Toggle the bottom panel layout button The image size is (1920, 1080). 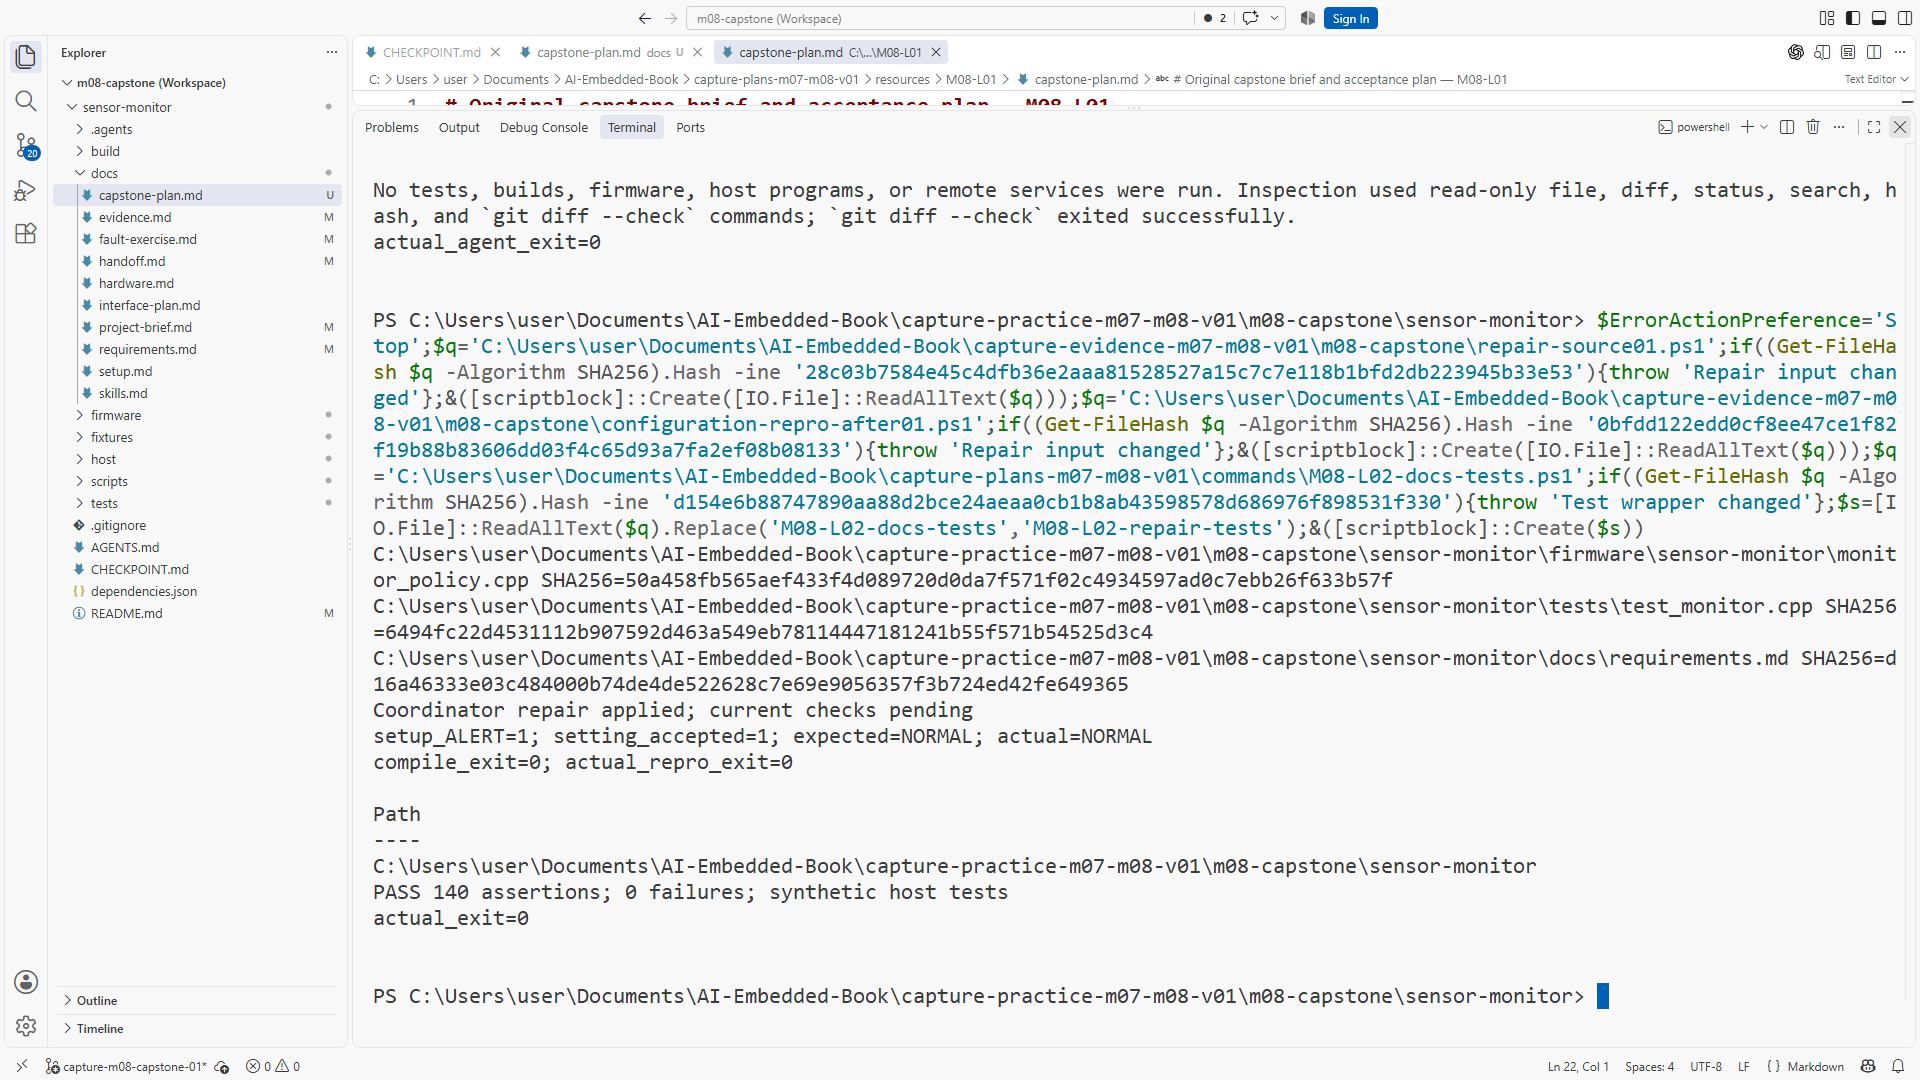tap(1879, 18)
